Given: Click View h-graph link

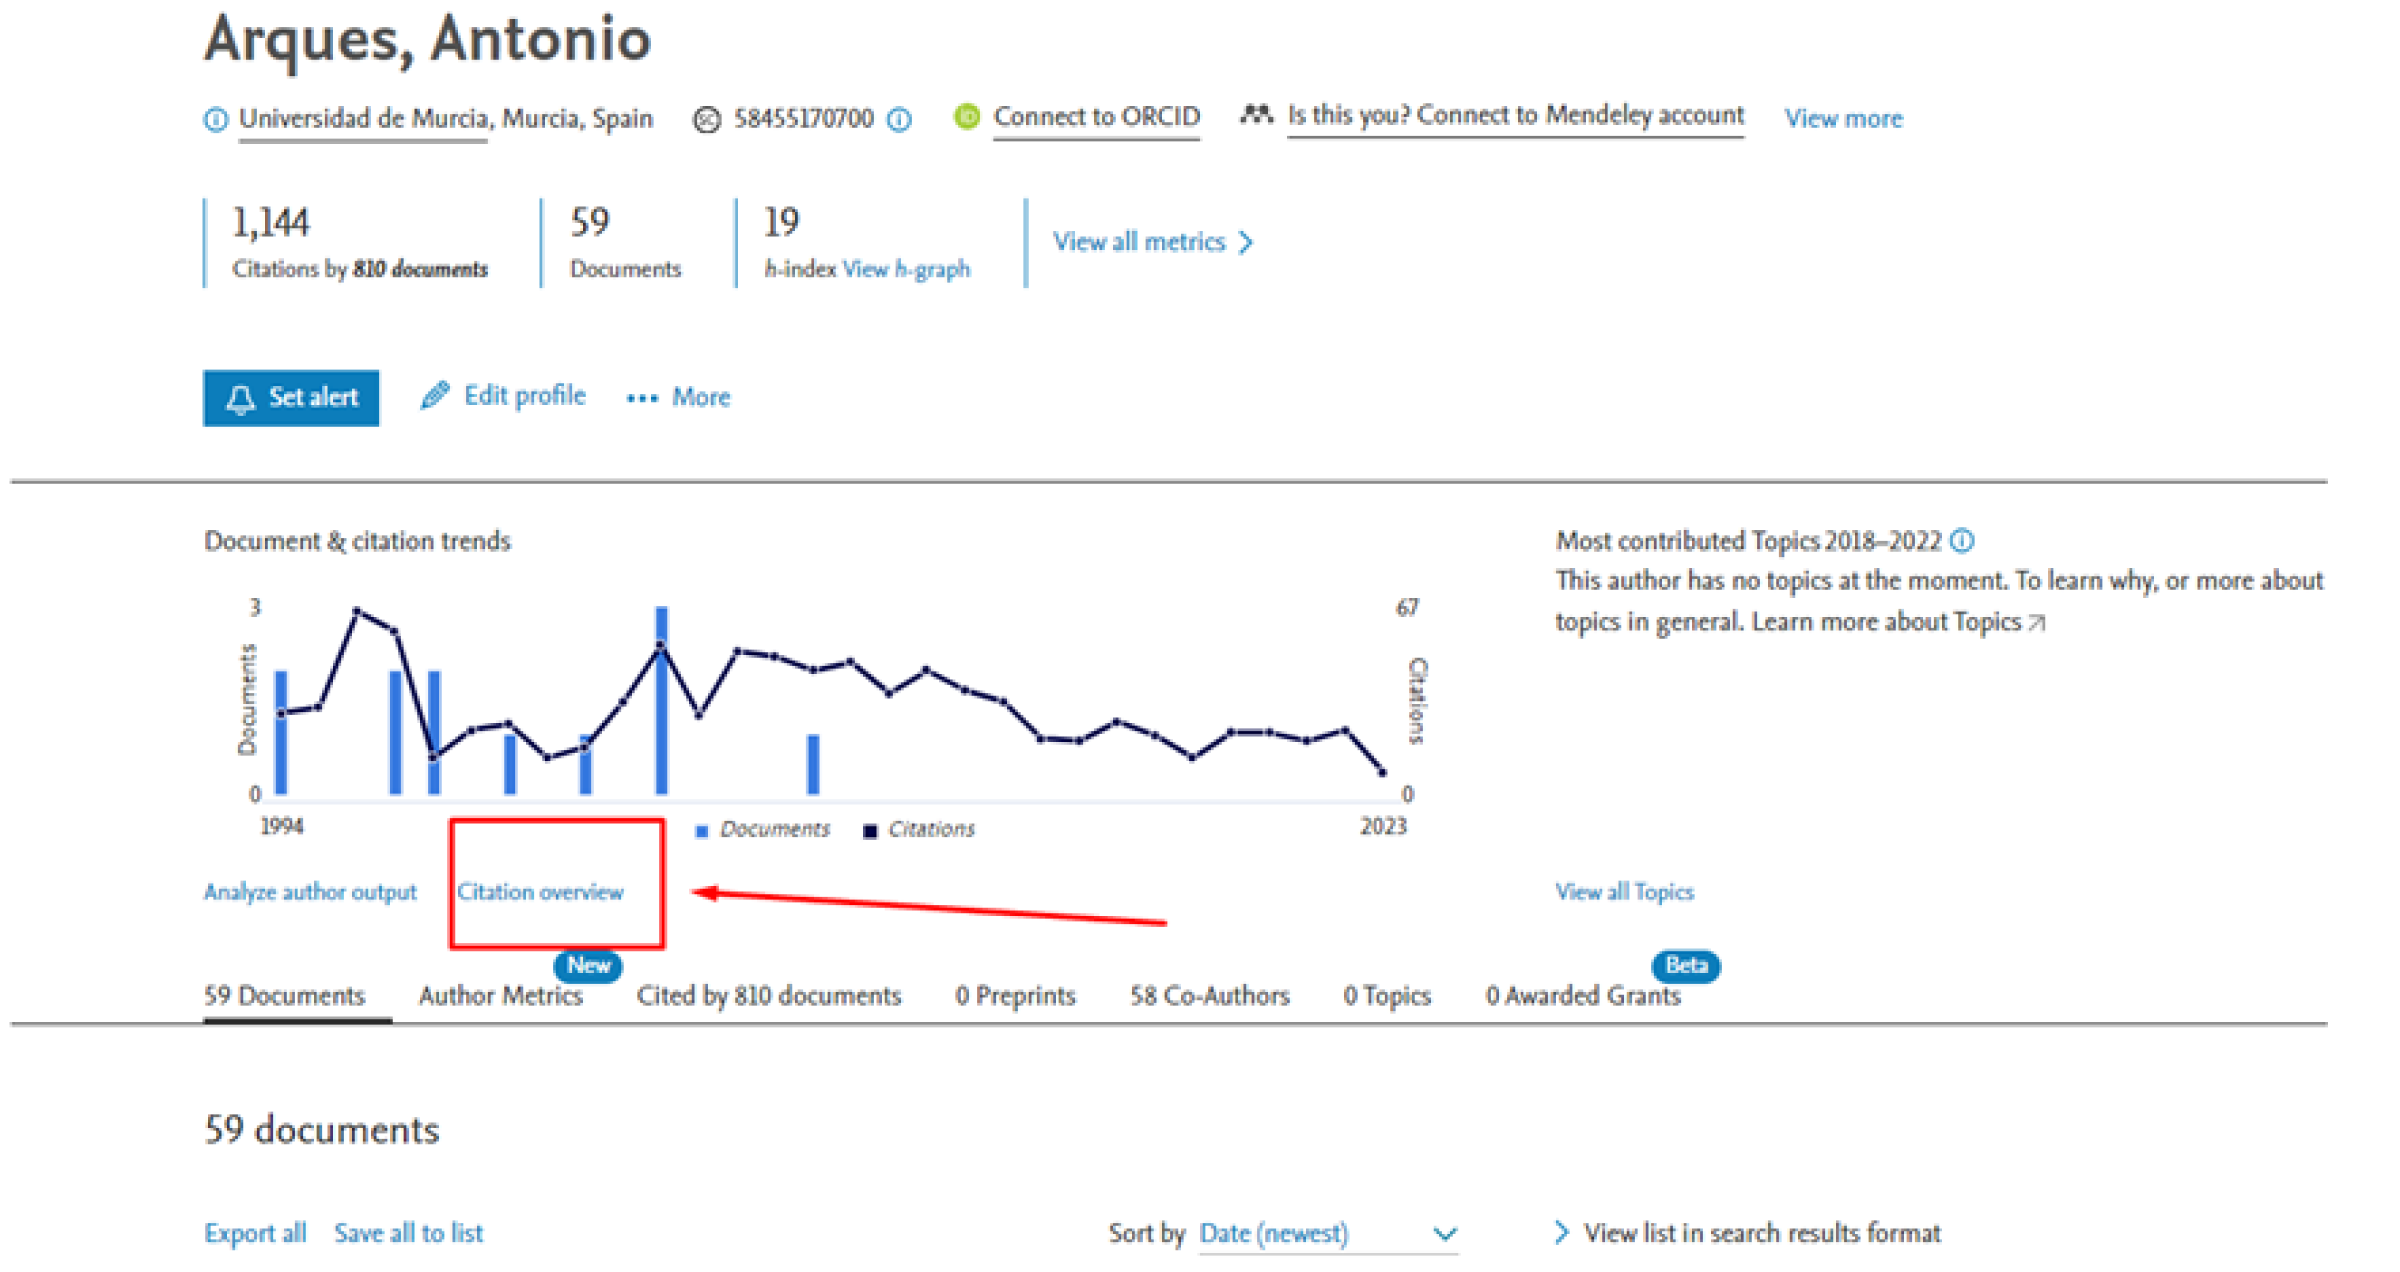Looking at the screenshot, I should [x=906, y=269].
